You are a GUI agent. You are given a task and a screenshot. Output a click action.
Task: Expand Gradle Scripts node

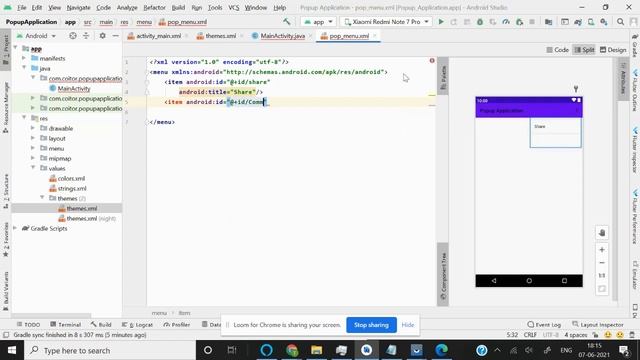coord(15,228)
